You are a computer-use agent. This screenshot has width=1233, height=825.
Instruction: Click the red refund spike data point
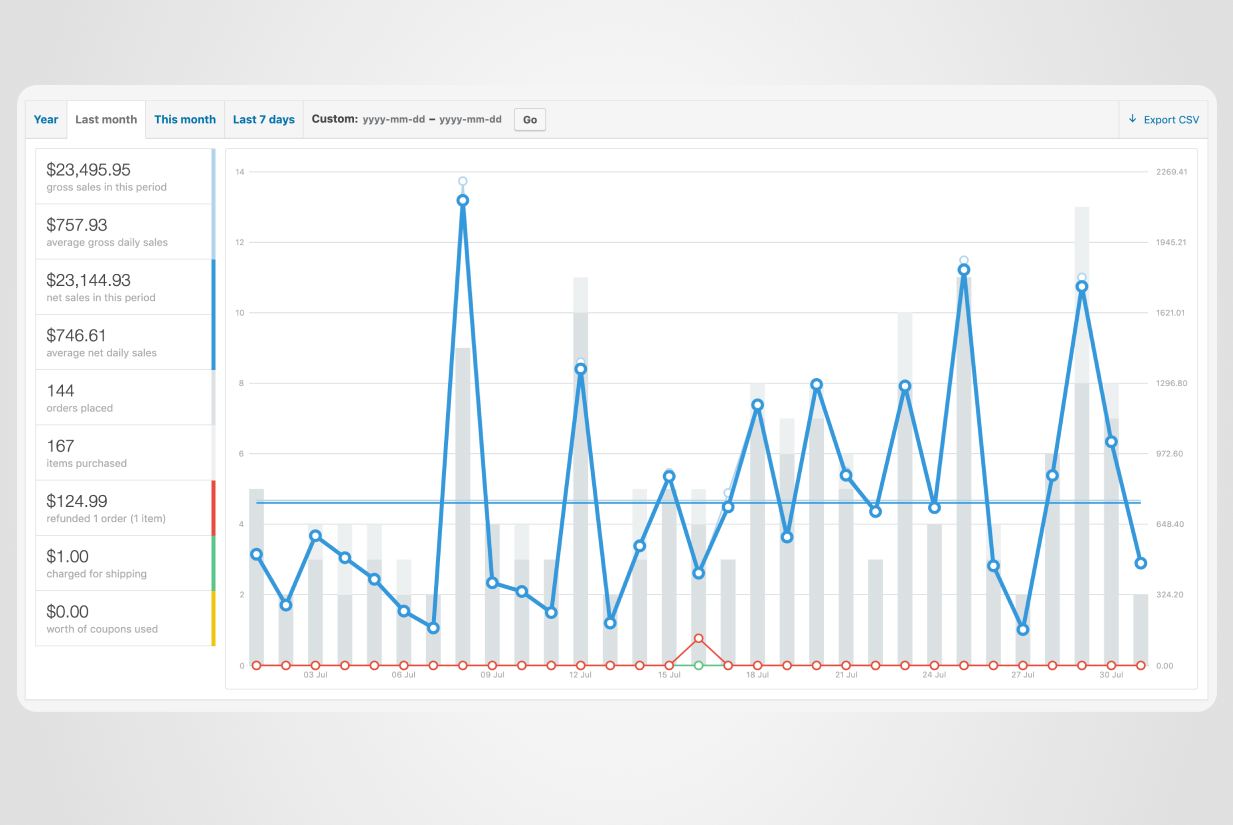[x=699, y=639]
